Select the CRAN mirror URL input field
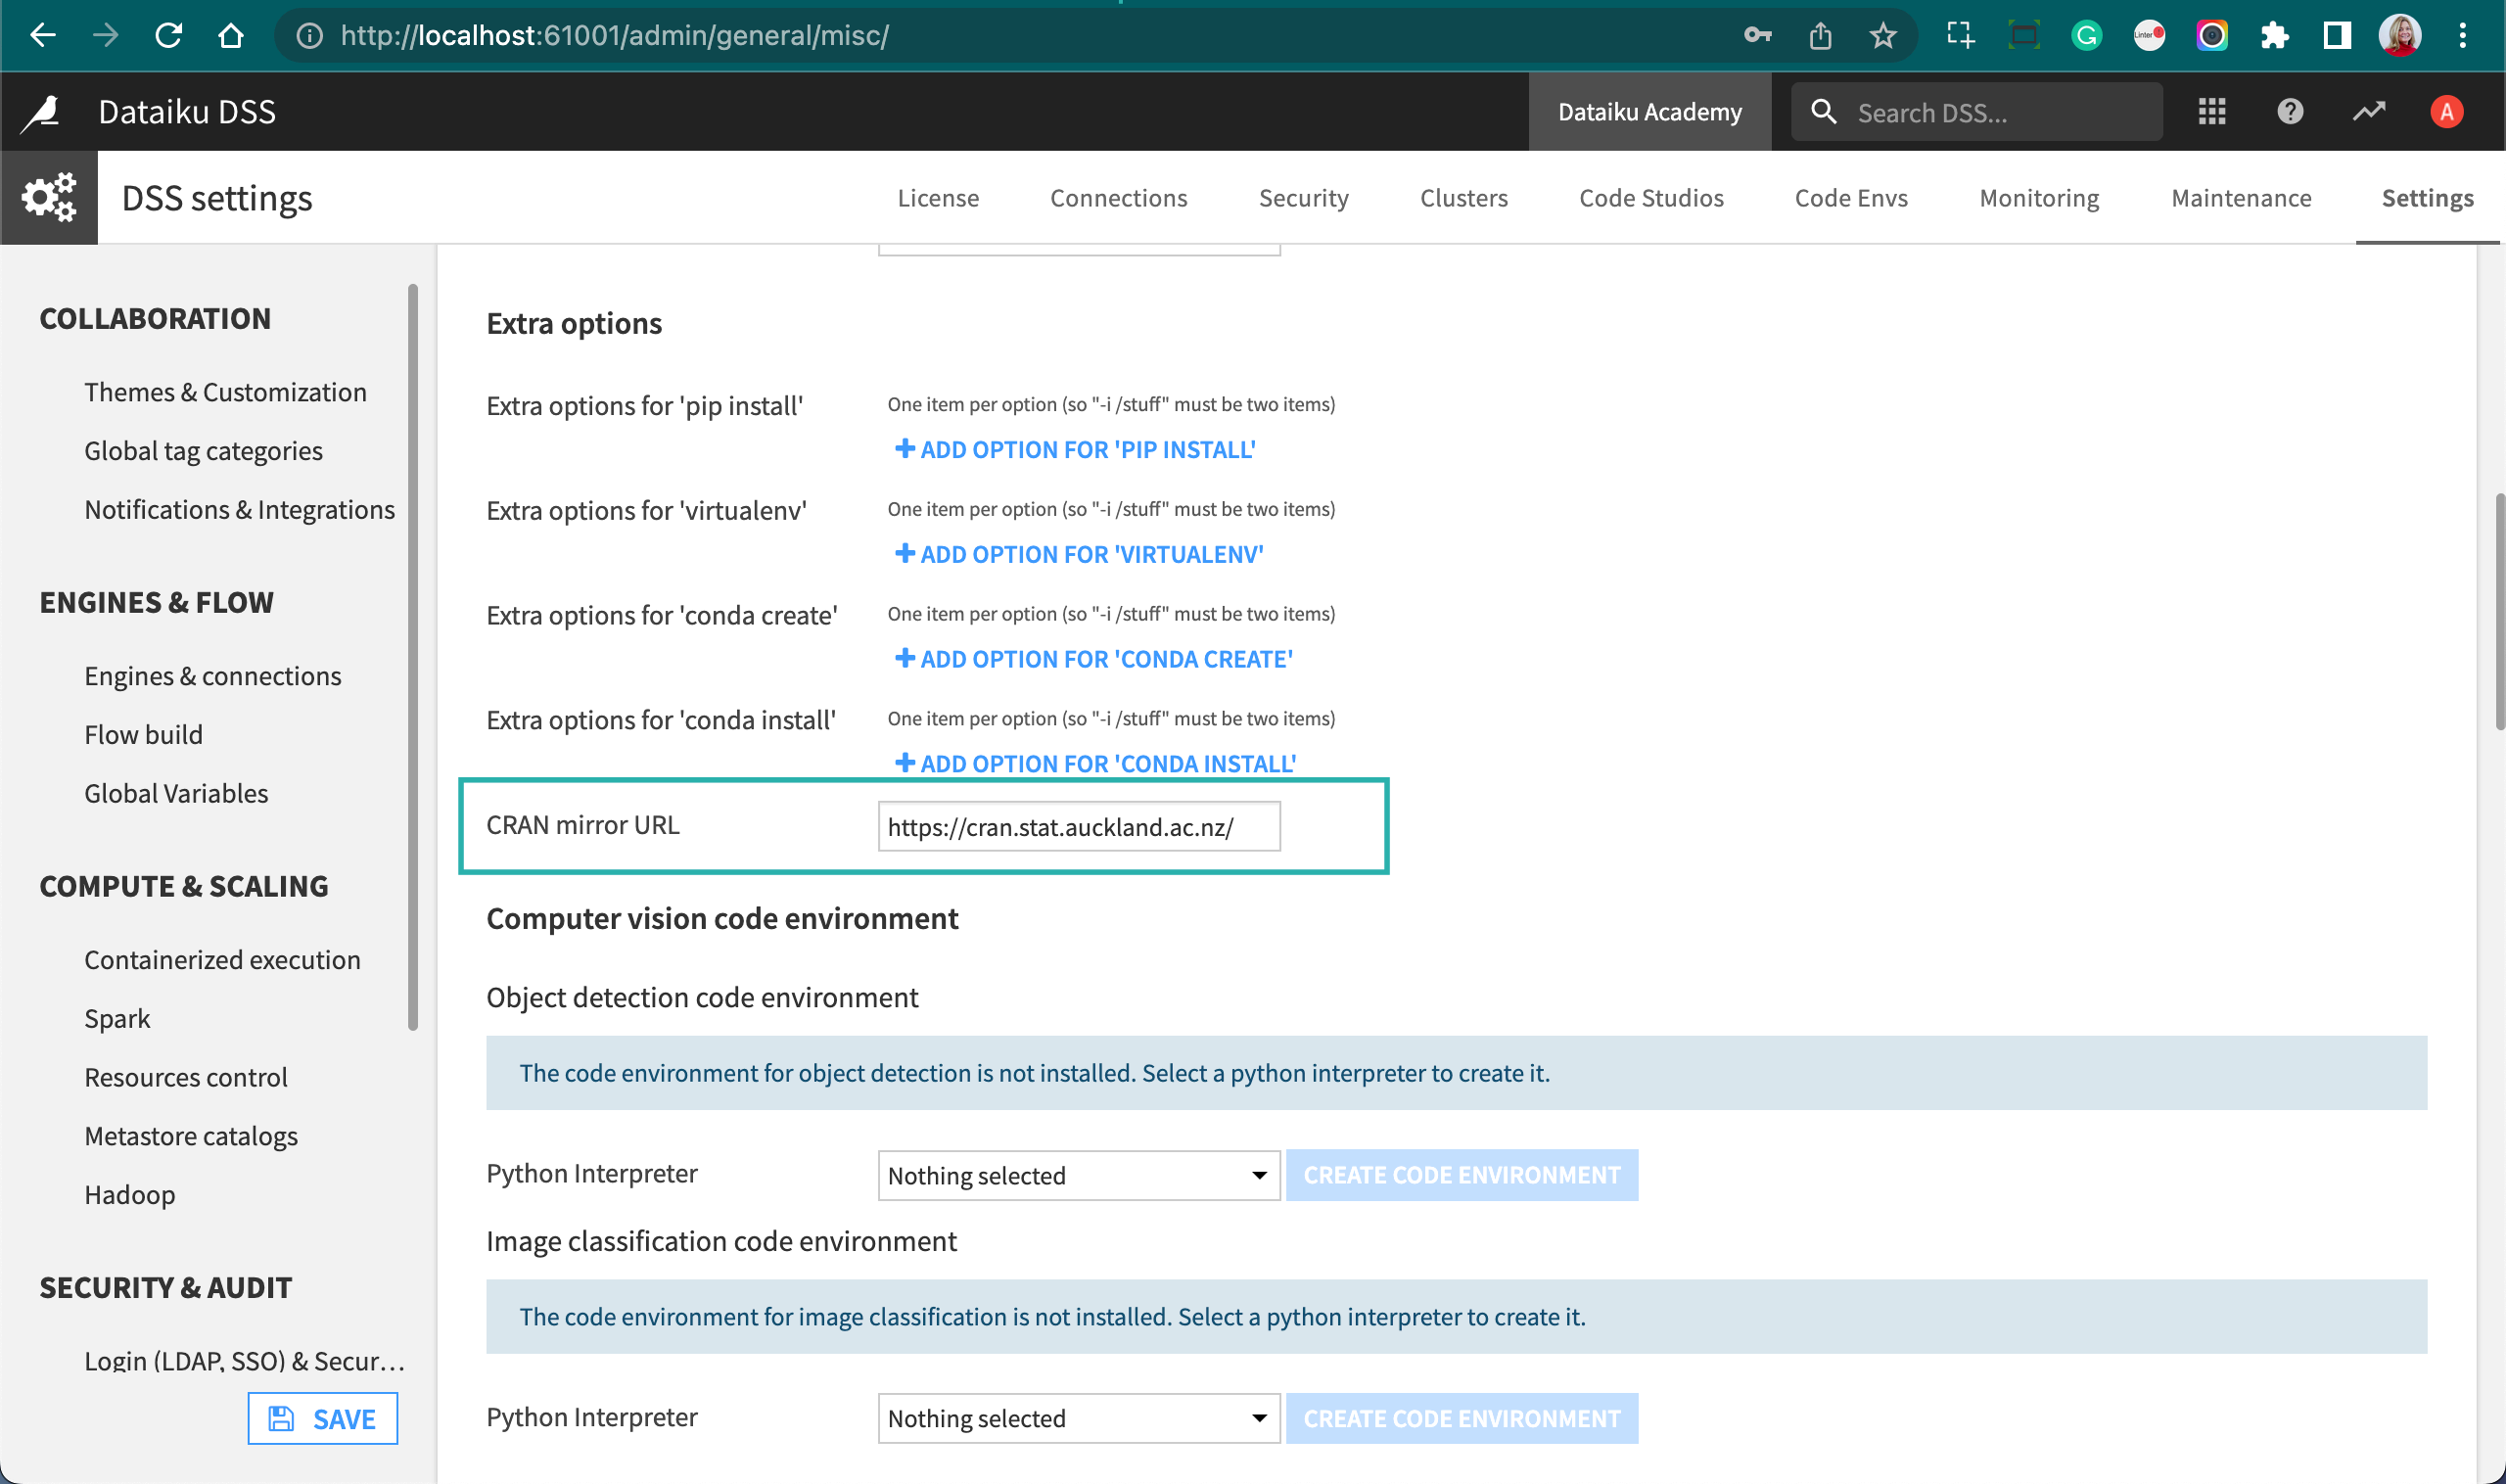The image size is (2506, 1484). tap(1078, 826)
